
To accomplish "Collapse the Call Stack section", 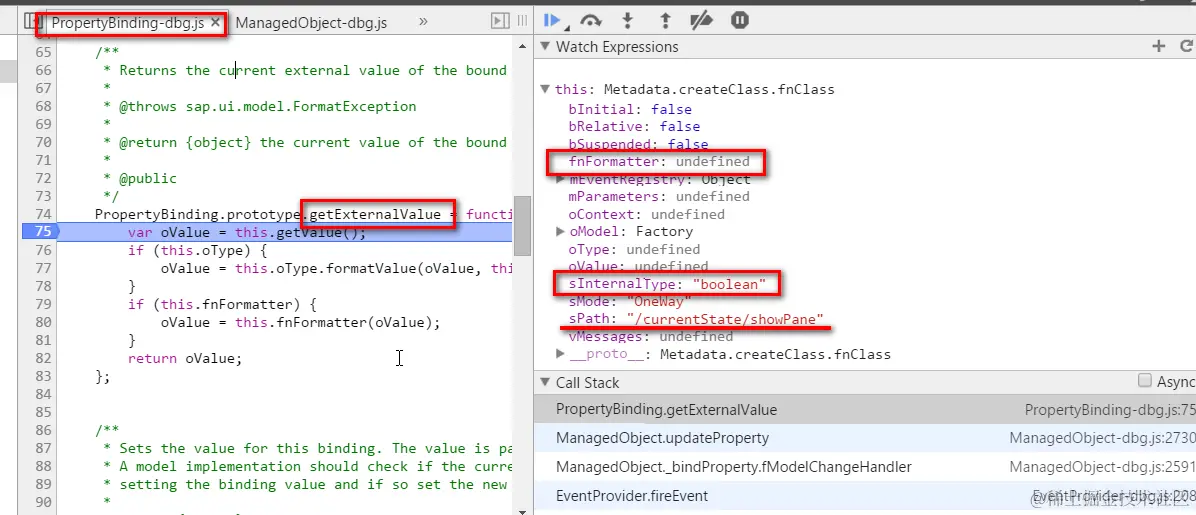I will point(545,382).
